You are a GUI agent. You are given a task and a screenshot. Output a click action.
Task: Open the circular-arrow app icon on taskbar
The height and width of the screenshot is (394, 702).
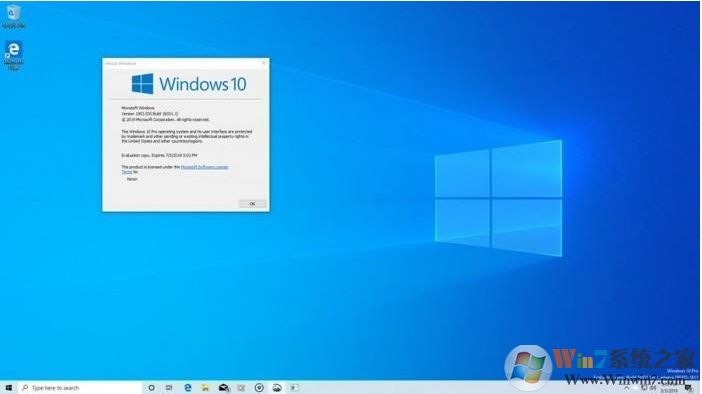(x=259, y=388)
